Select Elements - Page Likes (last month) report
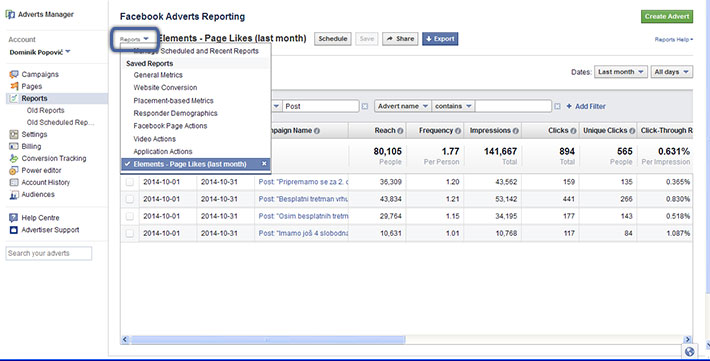 pos(196,164)
